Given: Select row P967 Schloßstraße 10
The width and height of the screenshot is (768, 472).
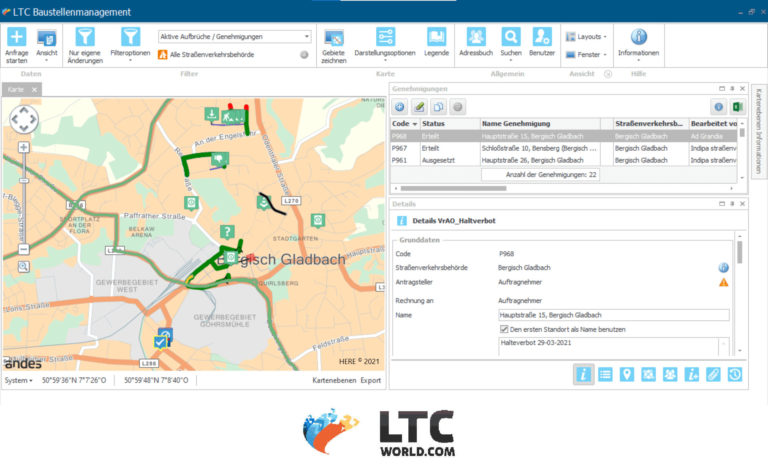Looking at the screenshot, I should click(563, 148).
